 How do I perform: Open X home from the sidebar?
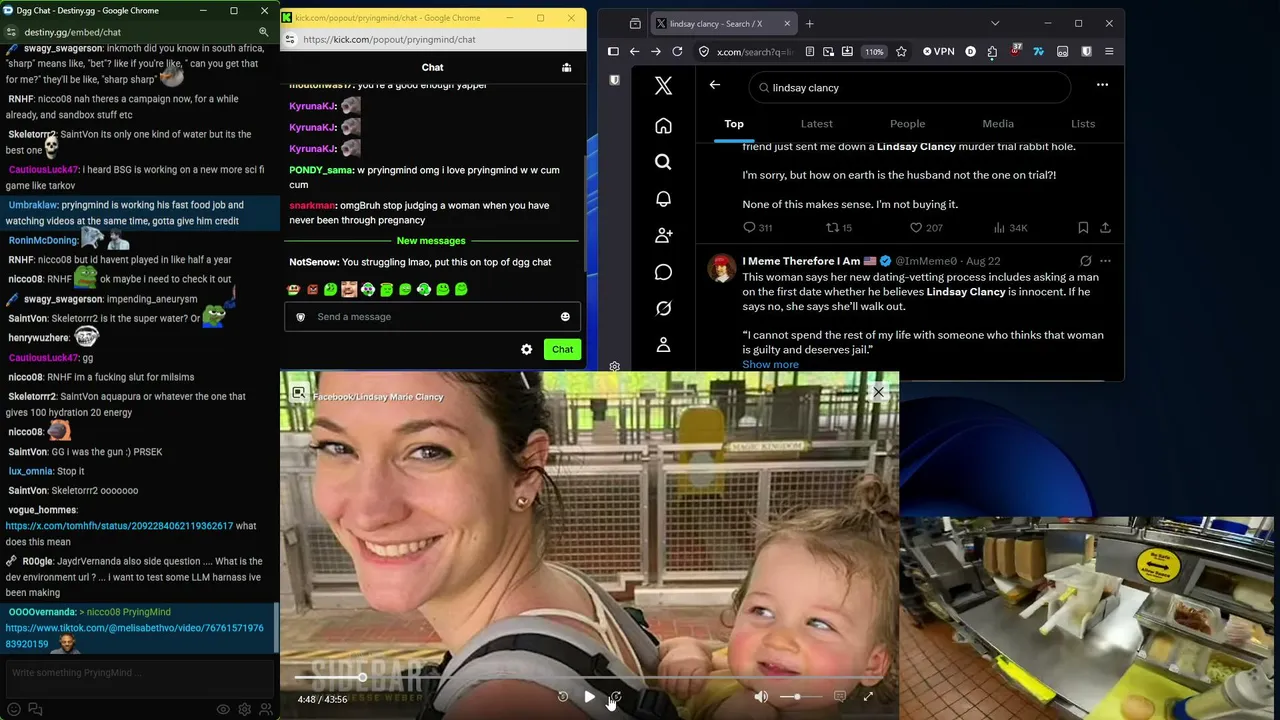663,126
